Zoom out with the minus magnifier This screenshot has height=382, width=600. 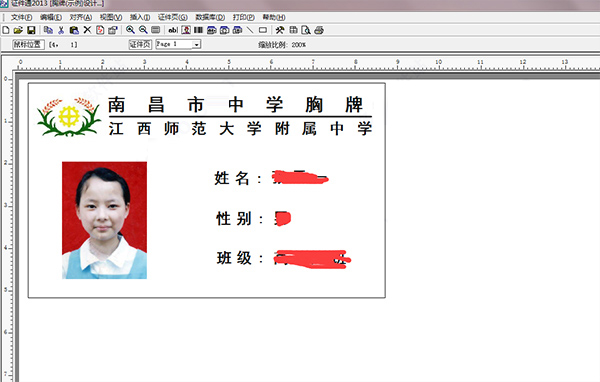143,30
